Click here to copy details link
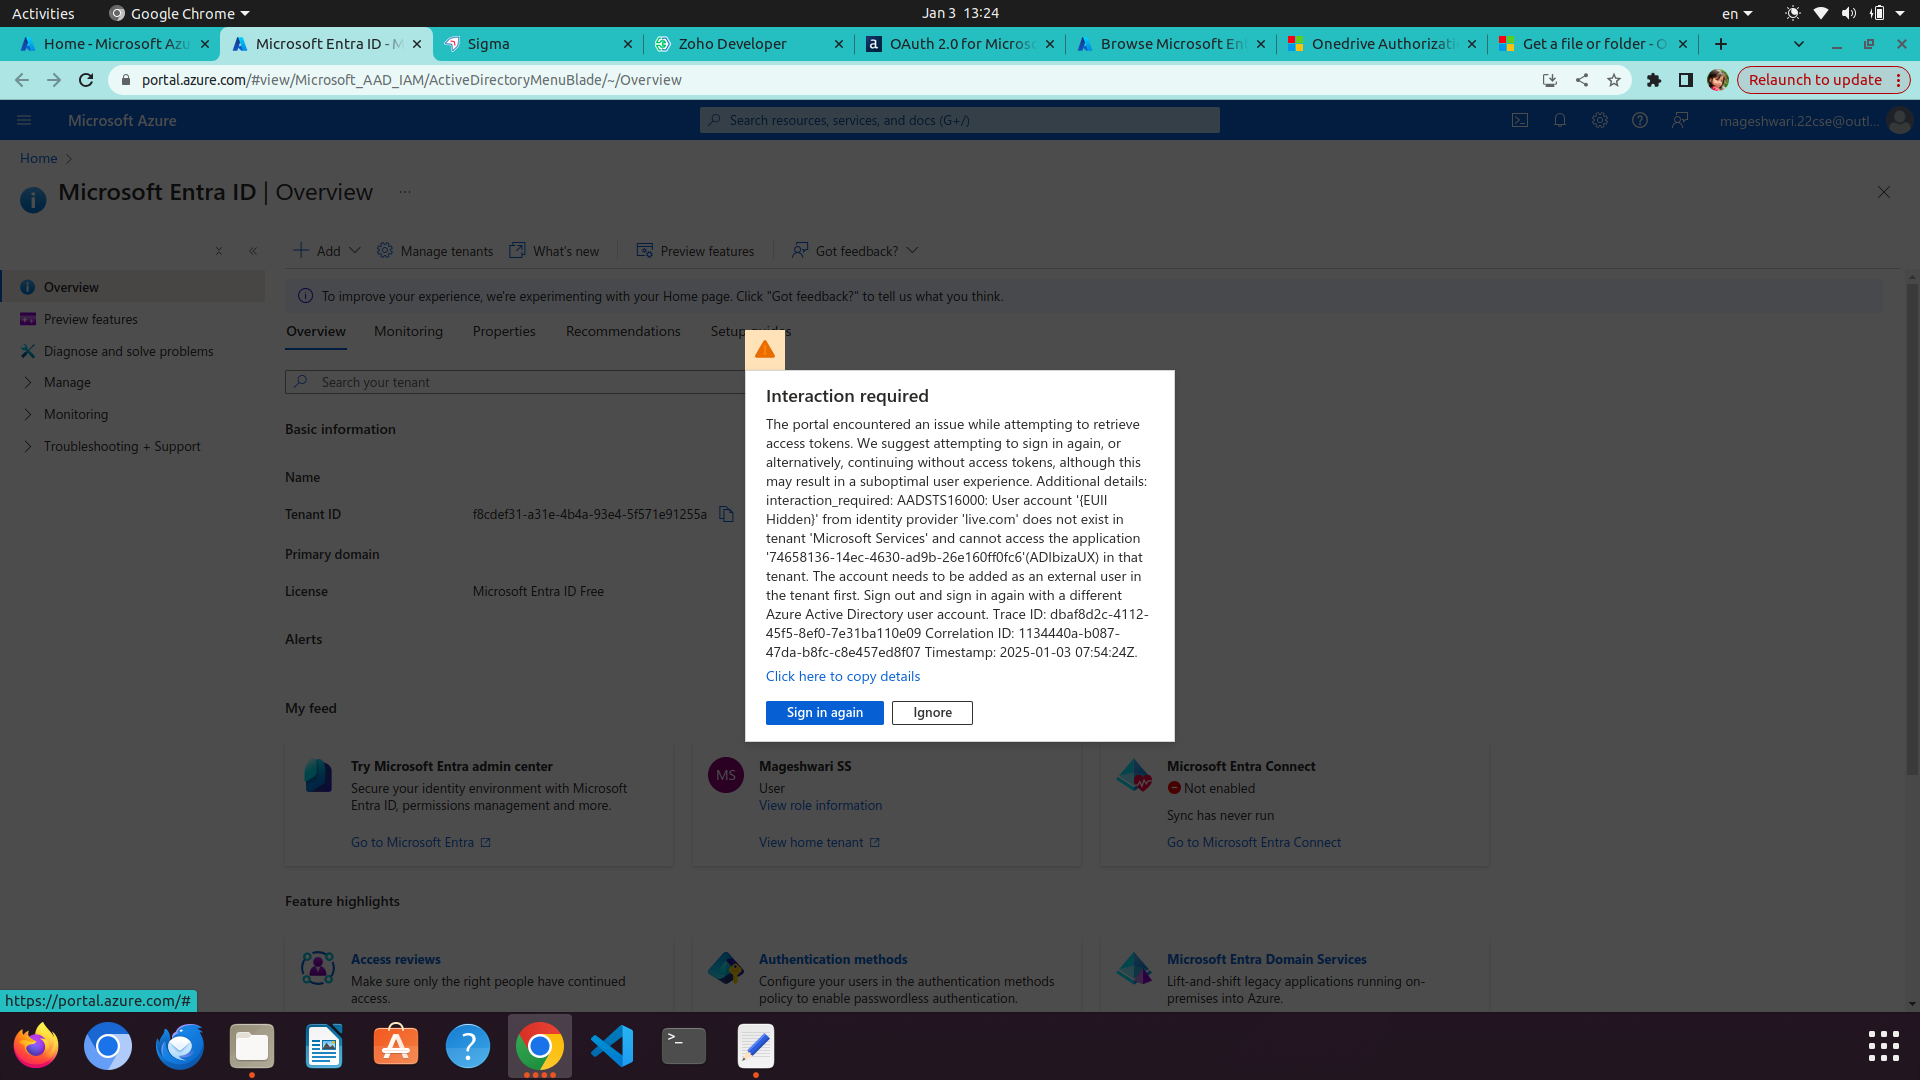This screenshot has width=1920, height=1080. pyautogui.click(x=842, y=676)
